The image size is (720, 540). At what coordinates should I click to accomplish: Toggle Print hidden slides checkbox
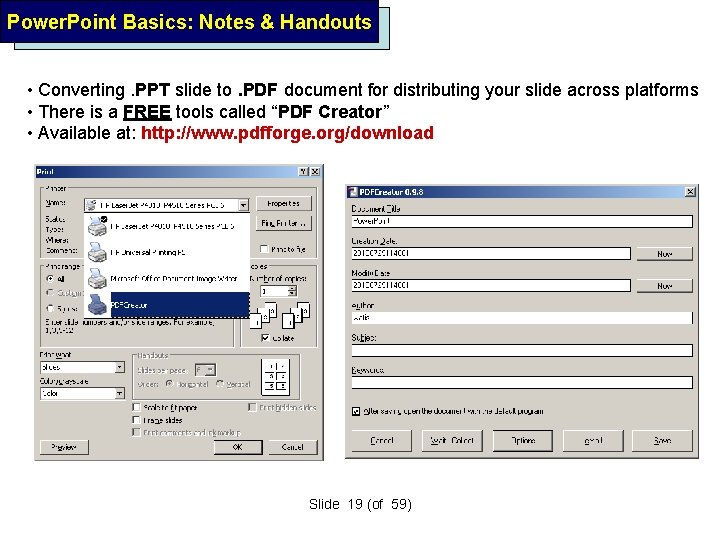coord(252,407)
